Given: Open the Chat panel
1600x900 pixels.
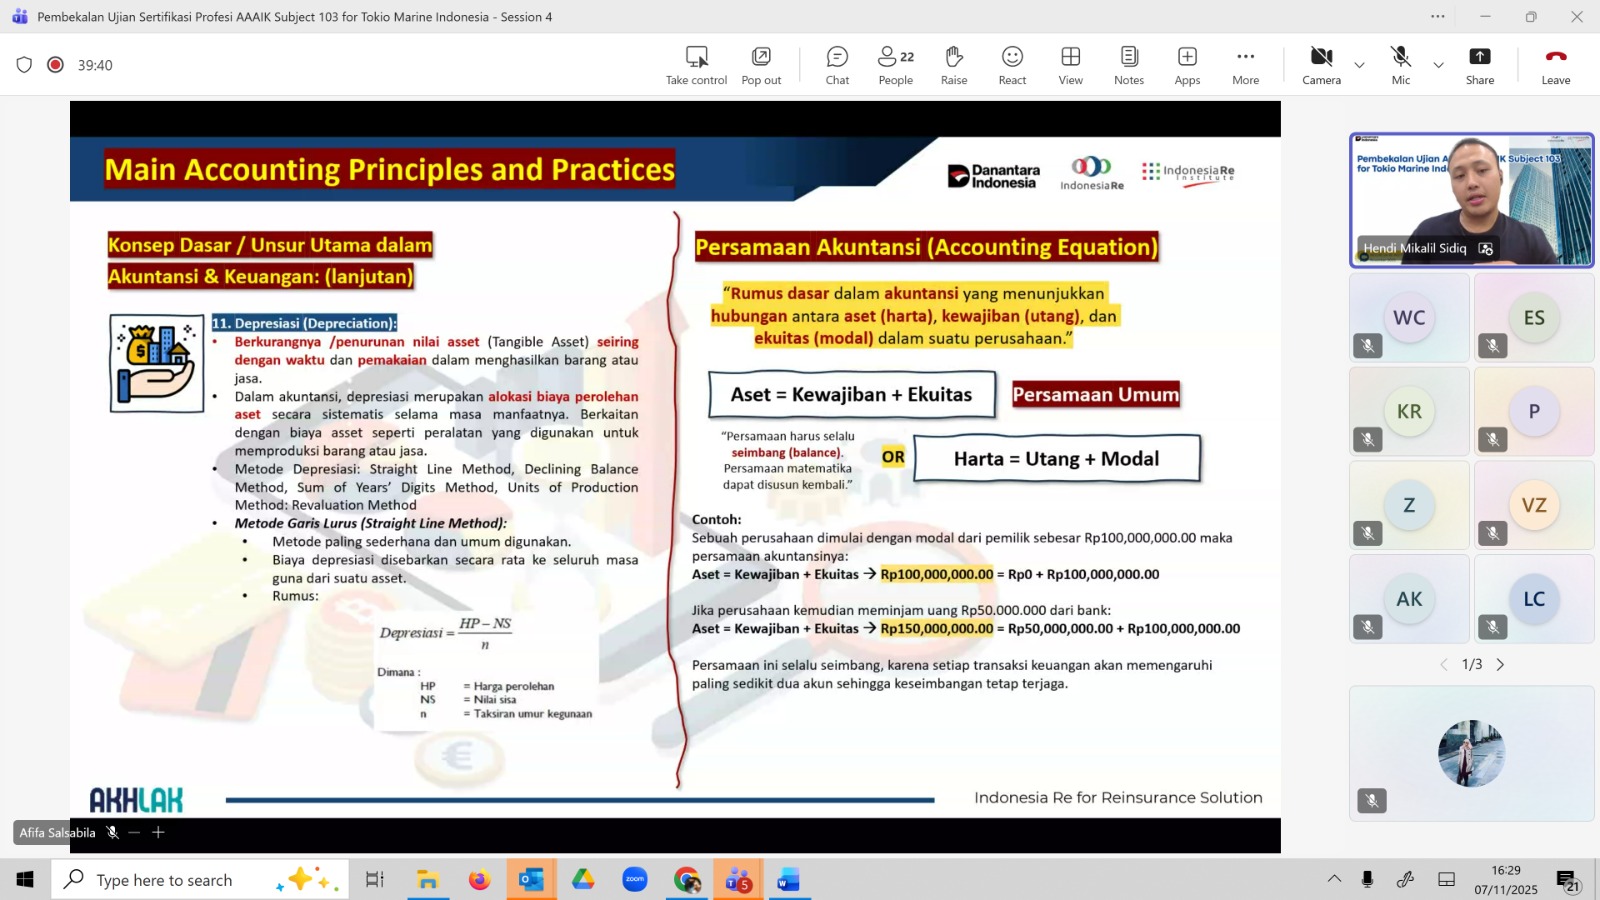Looking at the screenshot, I should point(837,65).
